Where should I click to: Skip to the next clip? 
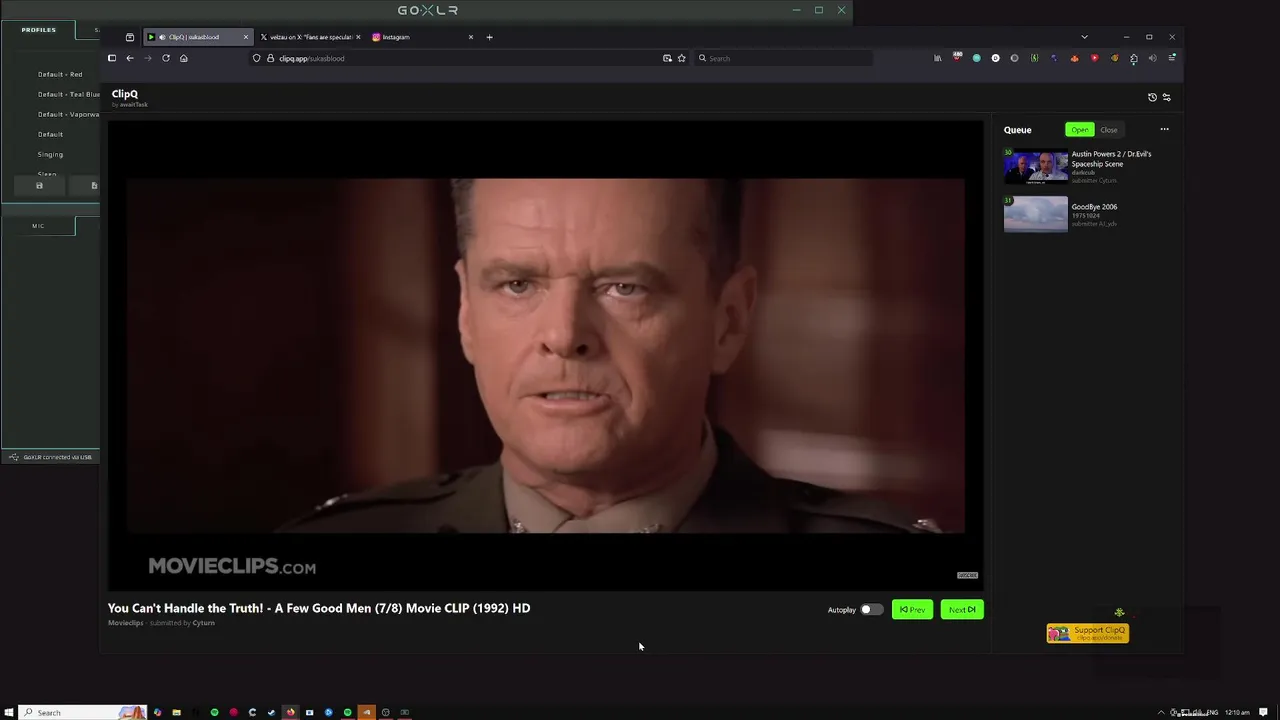point(962,609)
